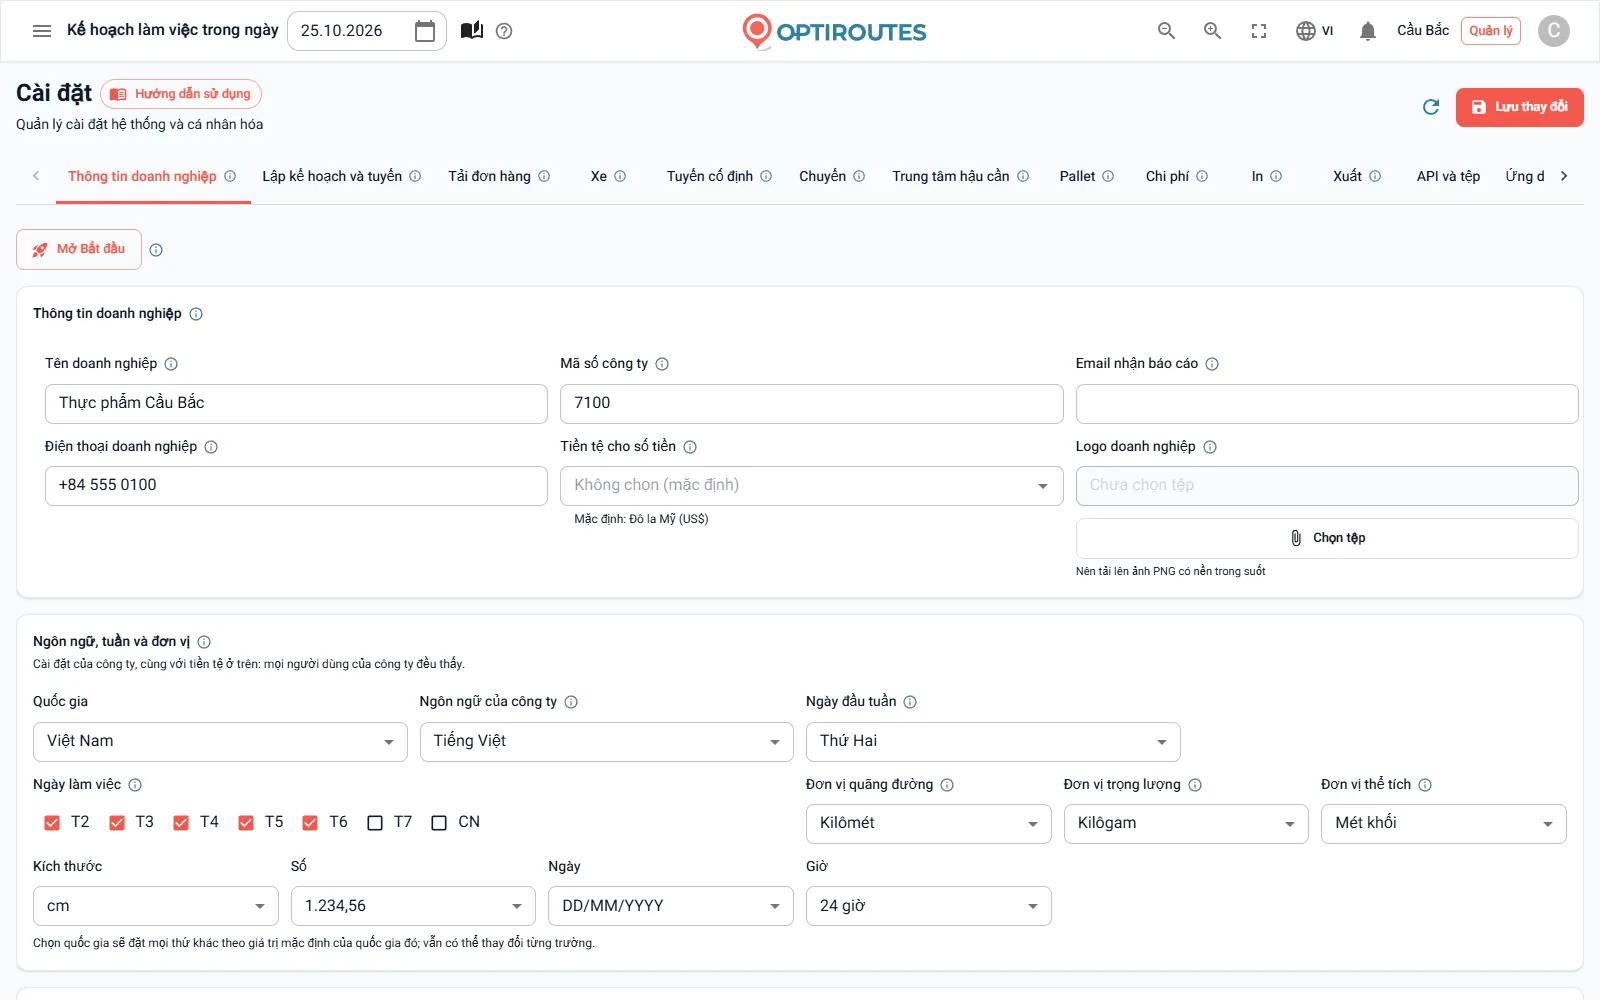Open the user avatar C
Screen dimensions: 1600x1000
[x=1553, y=31]
